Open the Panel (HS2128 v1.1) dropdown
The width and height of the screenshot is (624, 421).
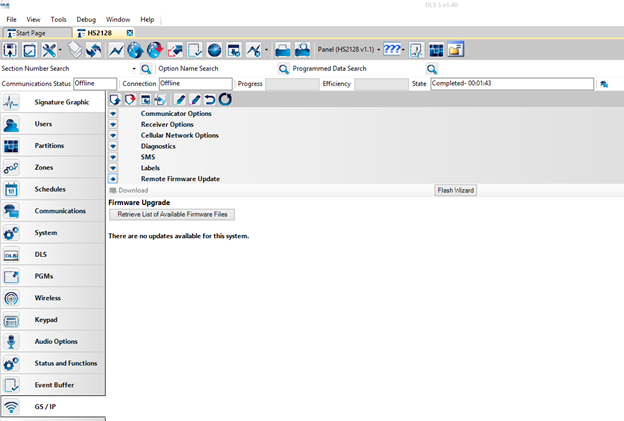click(349, 50)
